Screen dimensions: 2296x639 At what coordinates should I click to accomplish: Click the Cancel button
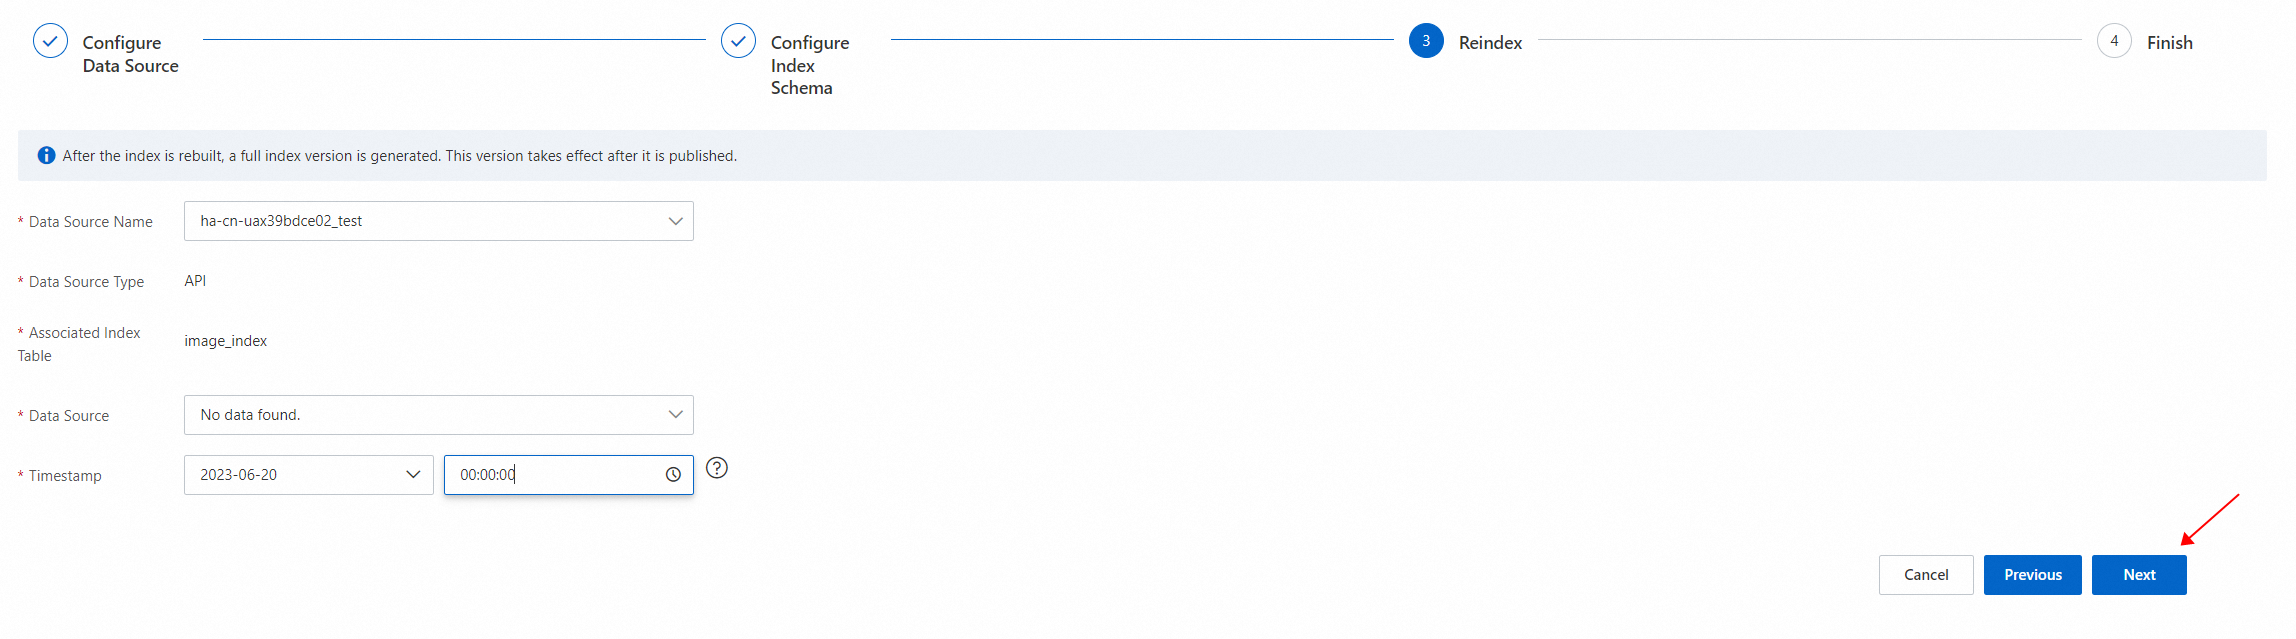click(1926, 575)
